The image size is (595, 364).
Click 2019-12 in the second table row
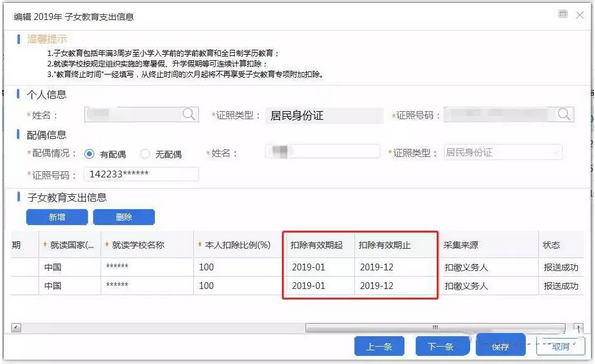377,286
